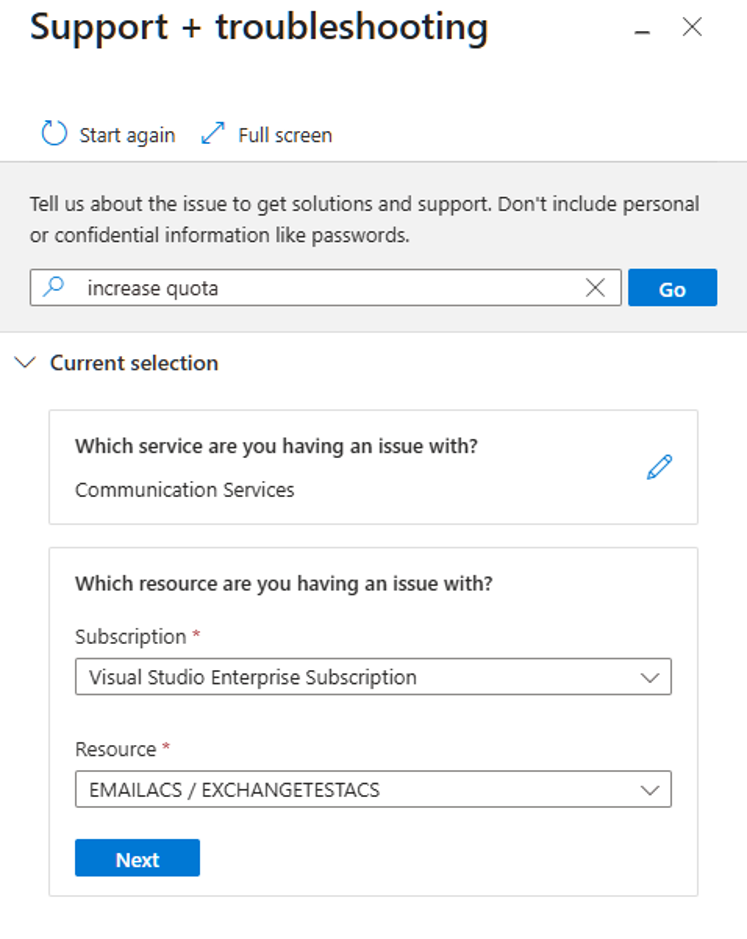Click the Support + troubleshooting title
The image size is (747, 939).
click(x=259, y=28)
